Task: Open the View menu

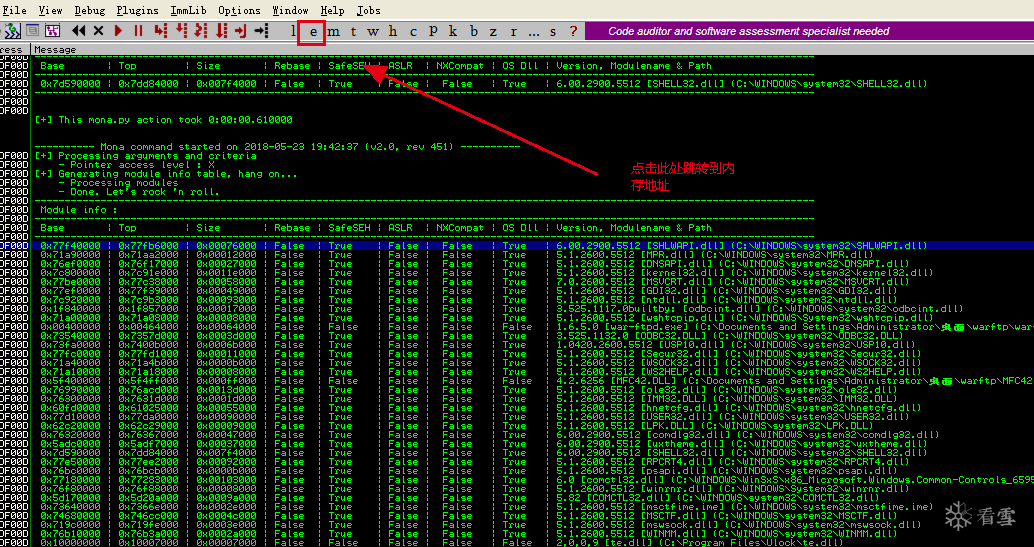Action: coord(50,11)
